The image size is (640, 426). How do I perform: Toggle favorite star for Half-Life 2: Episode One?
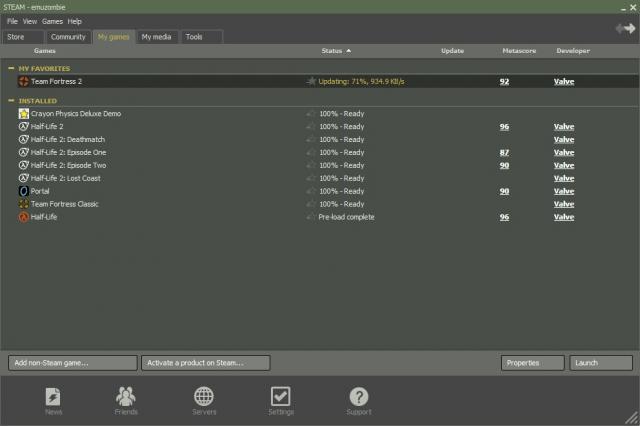[311, 152]
